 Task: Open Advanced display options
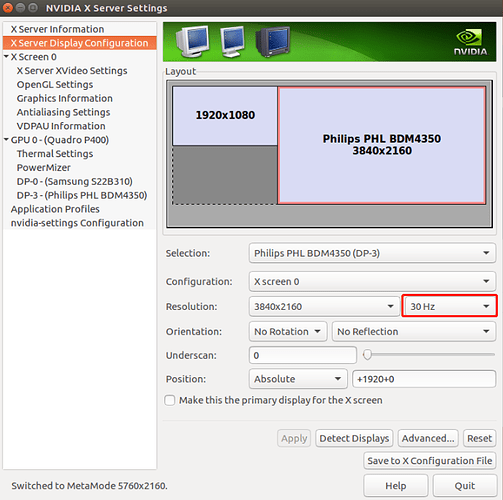[x=428, y=438]
